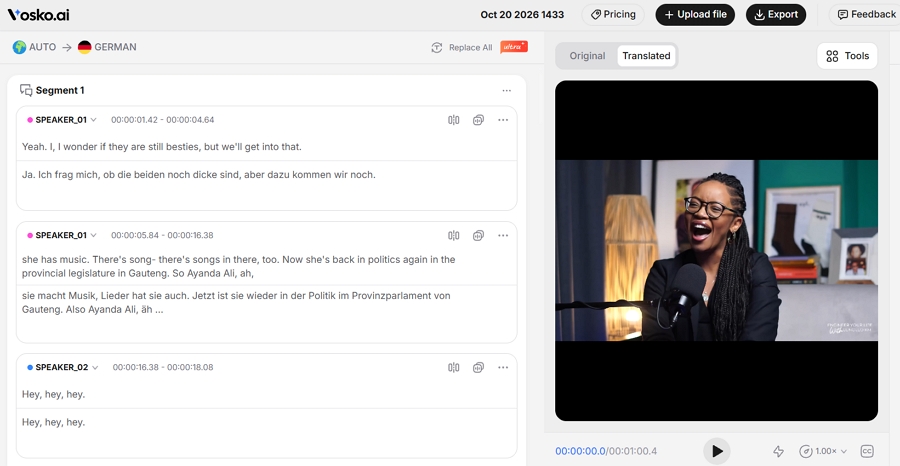Click the current time 00:00:00.0
This screenshot has width=900, height=466.
[580, 451]
